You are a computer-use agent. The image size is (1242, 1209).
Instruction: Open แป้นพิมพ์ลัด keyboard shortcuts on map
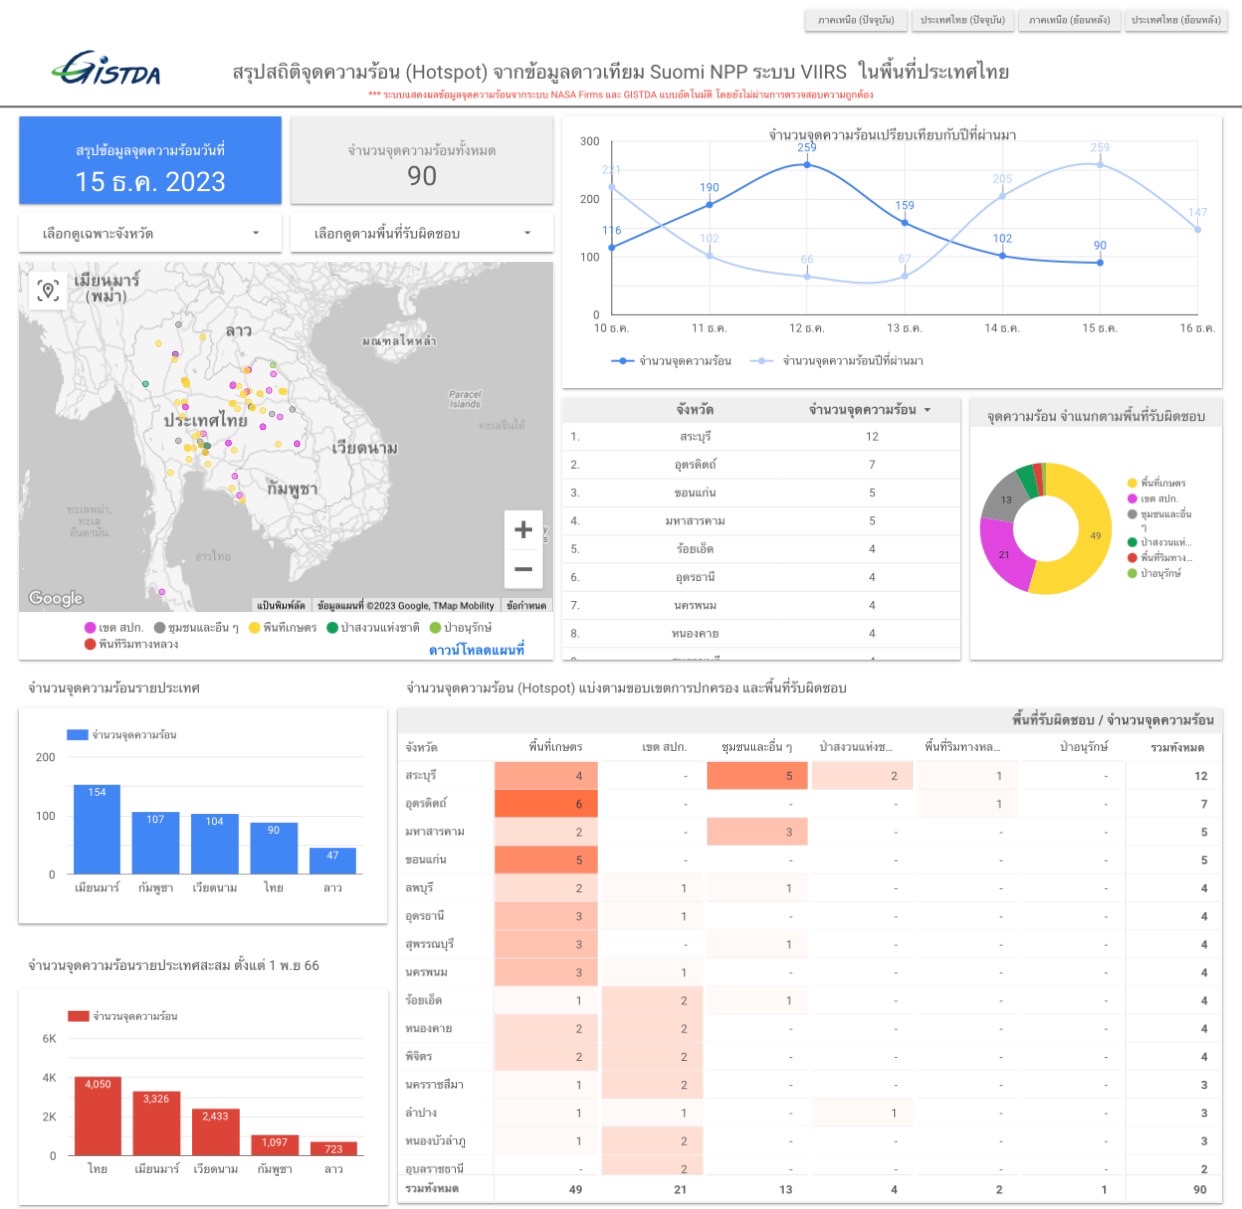coord(281,605)
